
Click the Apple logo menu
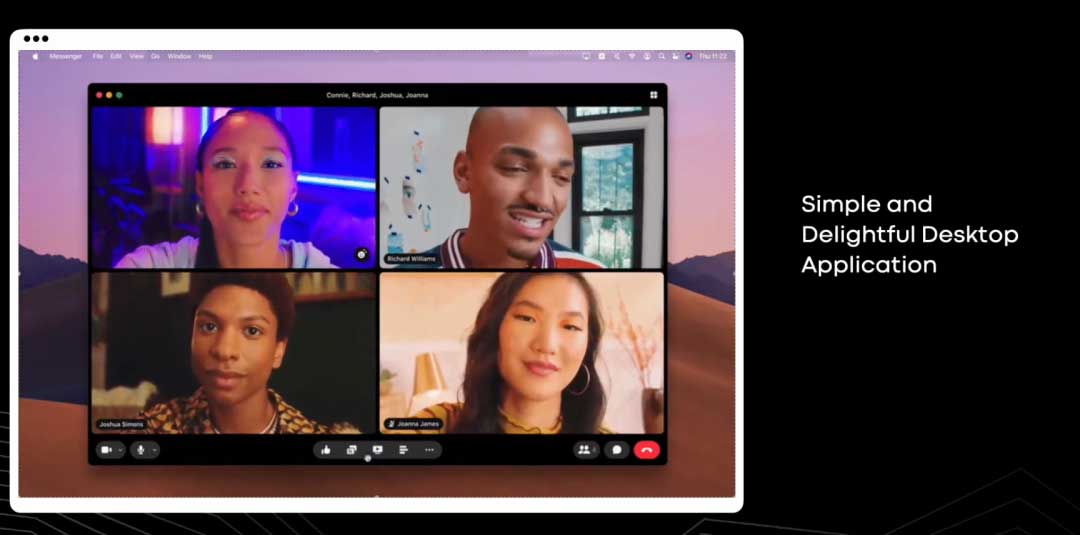[x=35, y=56]
